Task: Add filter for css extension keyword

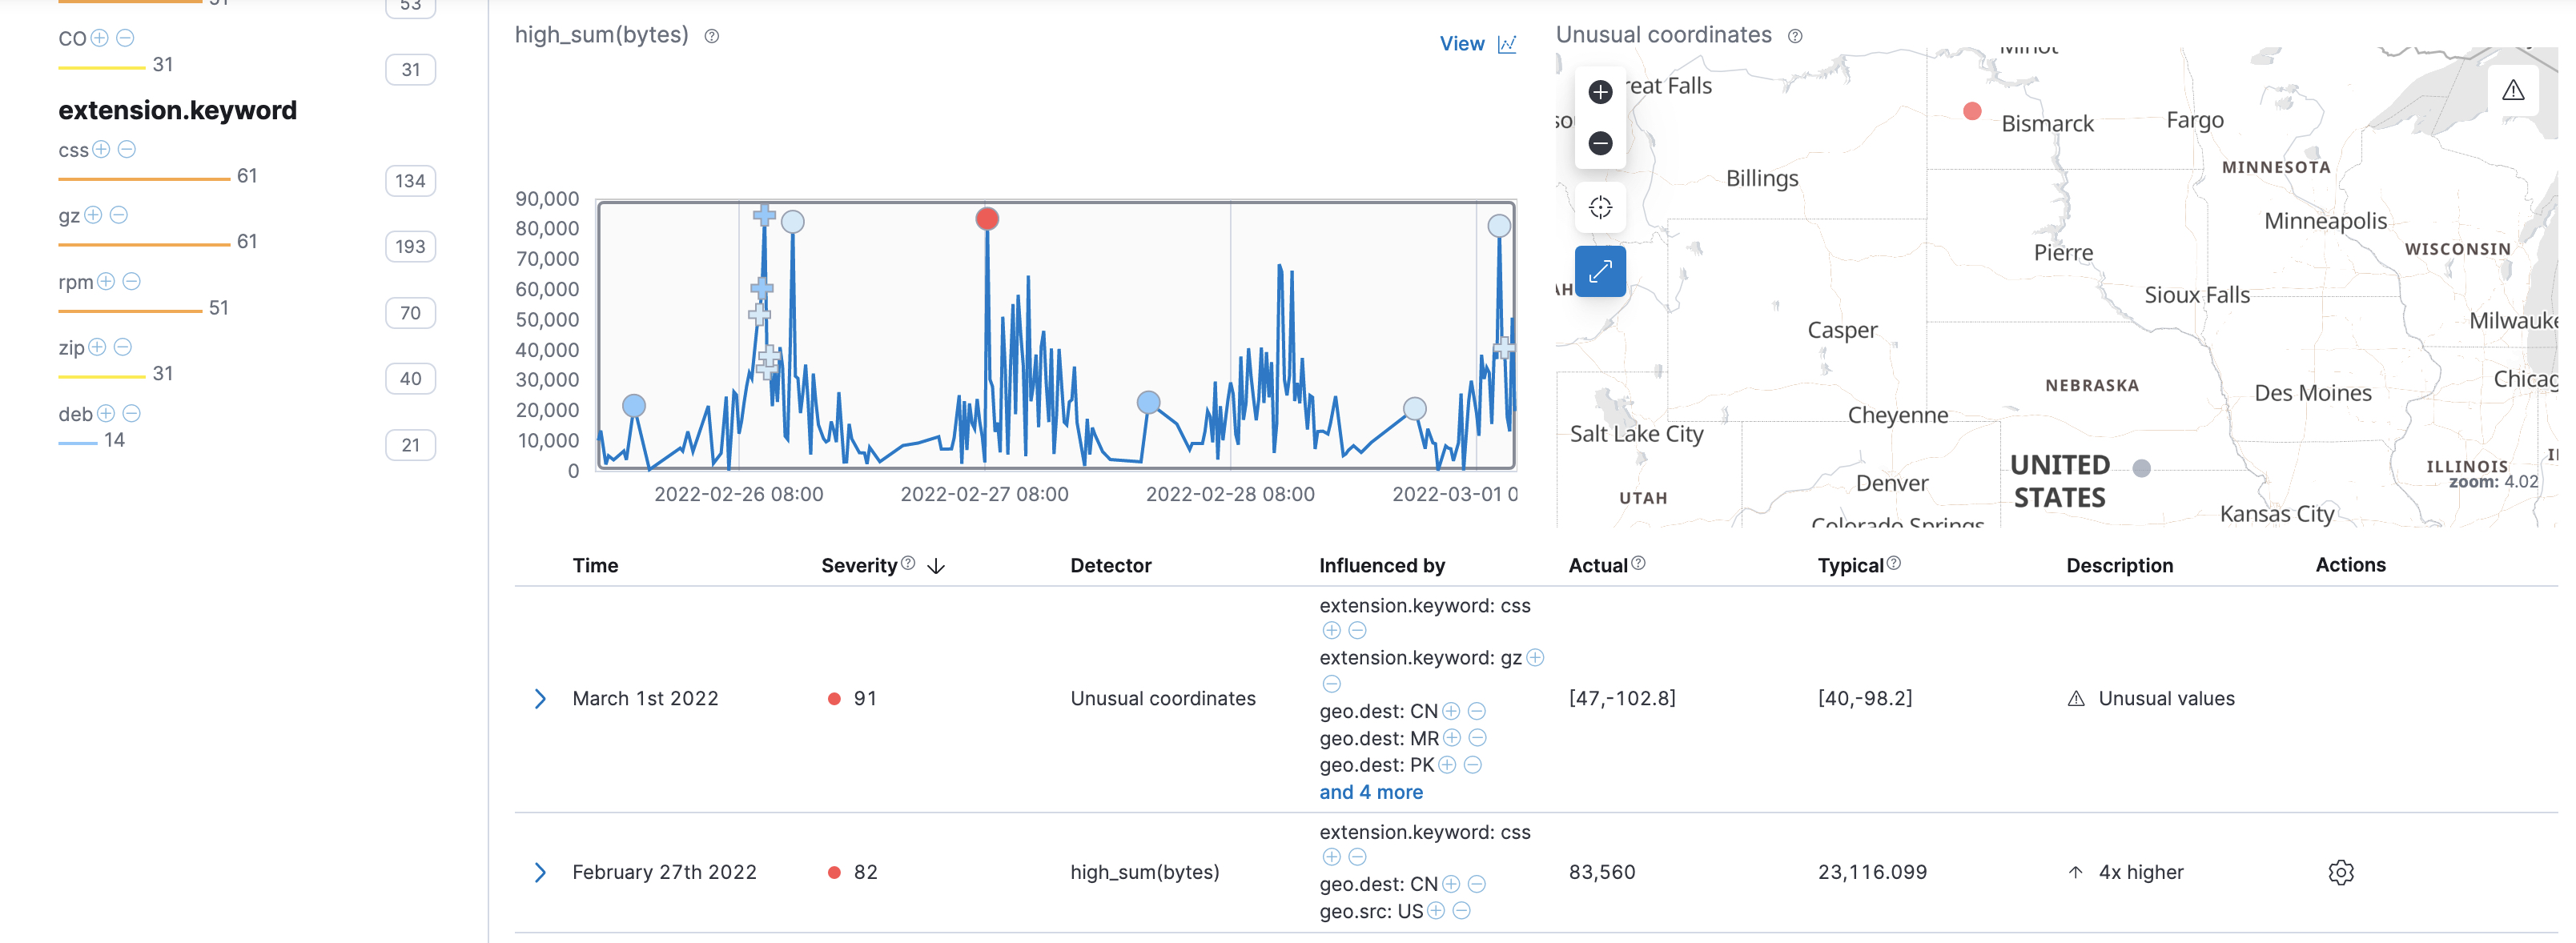Action: pos(101,149)
